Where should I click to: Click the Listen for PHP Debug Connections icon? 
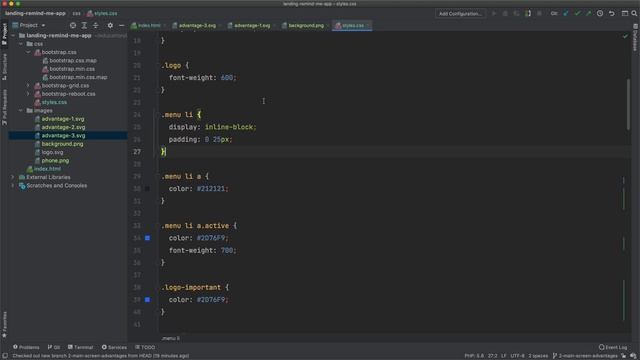click(x=528, y=13)
